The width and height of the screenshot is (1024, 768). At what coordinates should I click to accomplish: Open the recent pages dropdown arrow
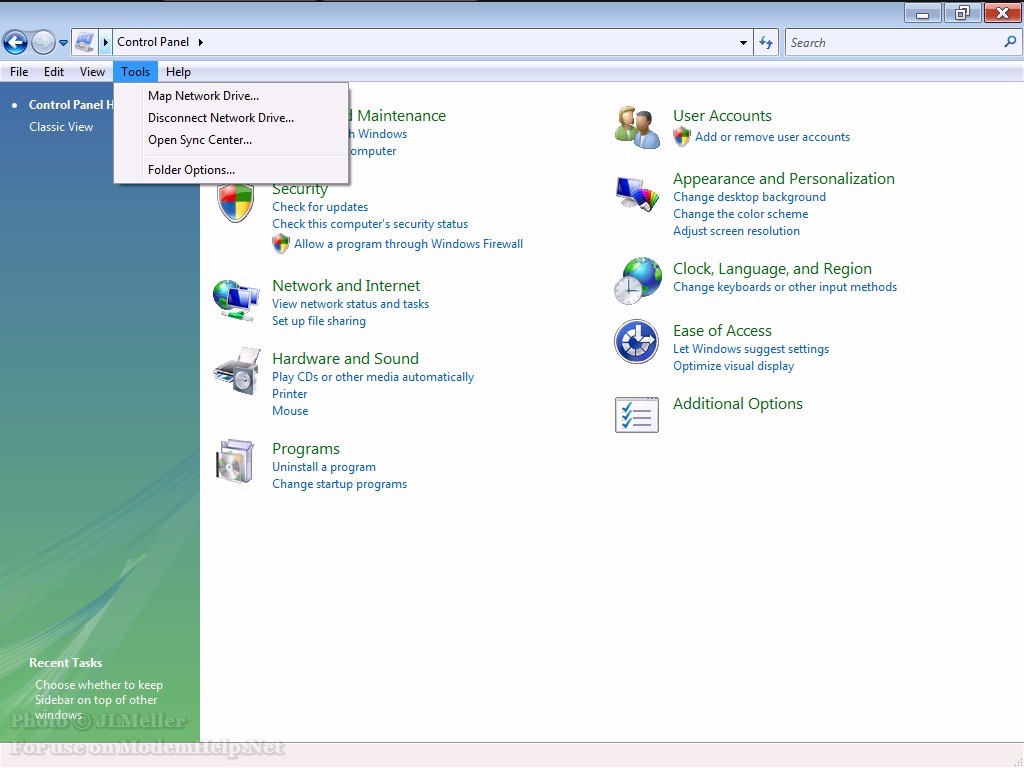[64, 43]
